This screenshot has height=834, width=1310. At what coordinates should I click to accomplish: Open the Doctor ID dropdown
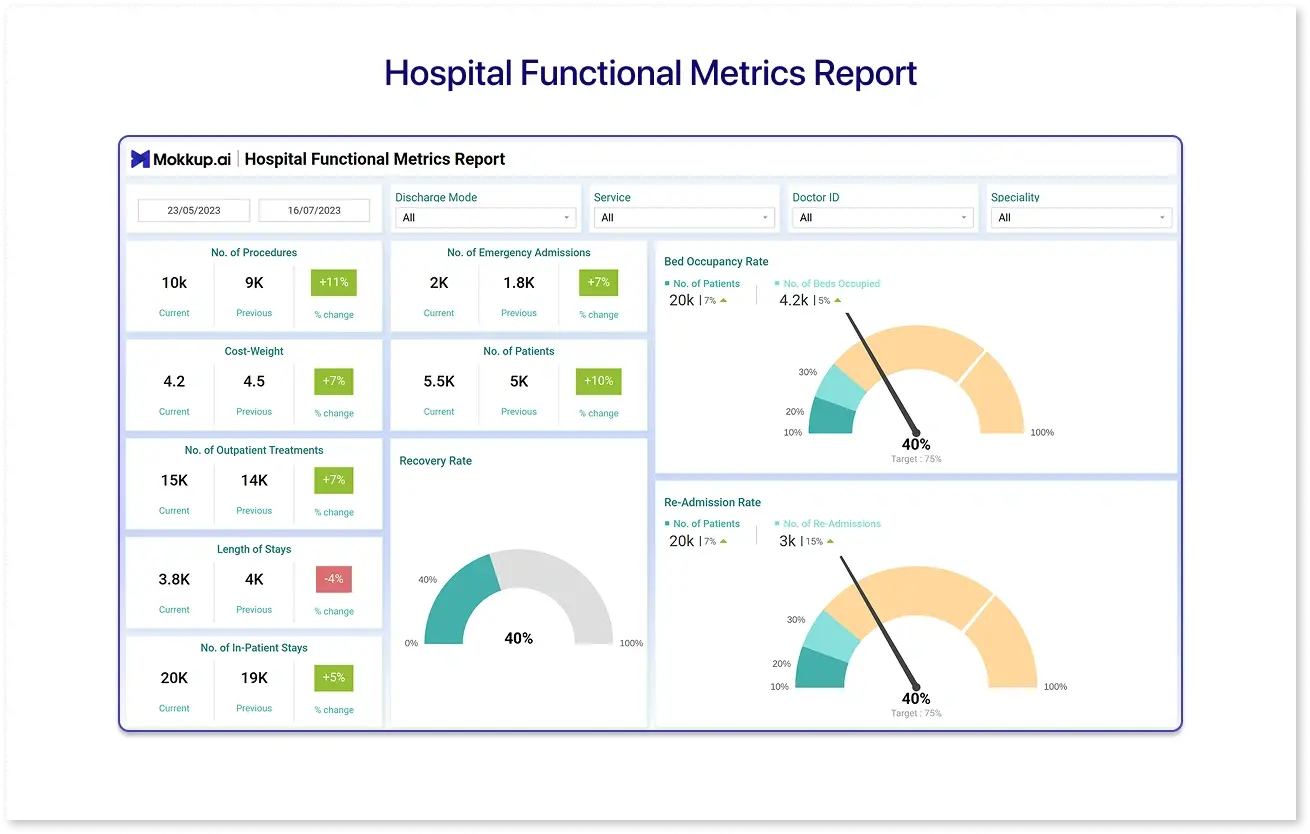coord(883,217)
